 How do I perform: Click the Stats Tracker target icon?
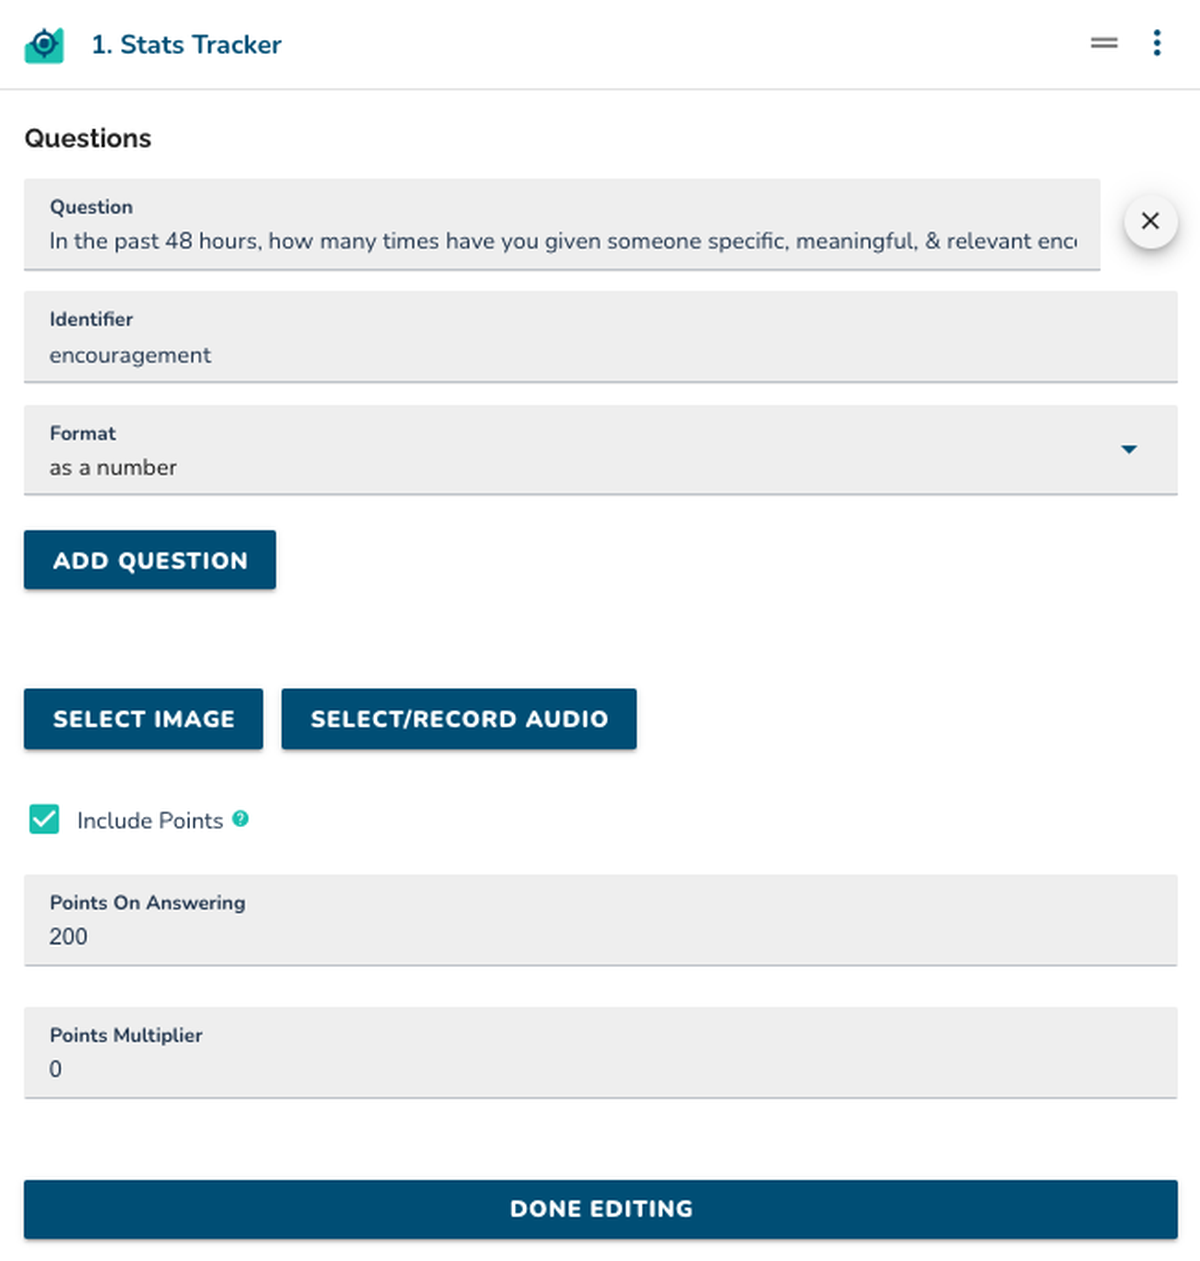point(44,45)
